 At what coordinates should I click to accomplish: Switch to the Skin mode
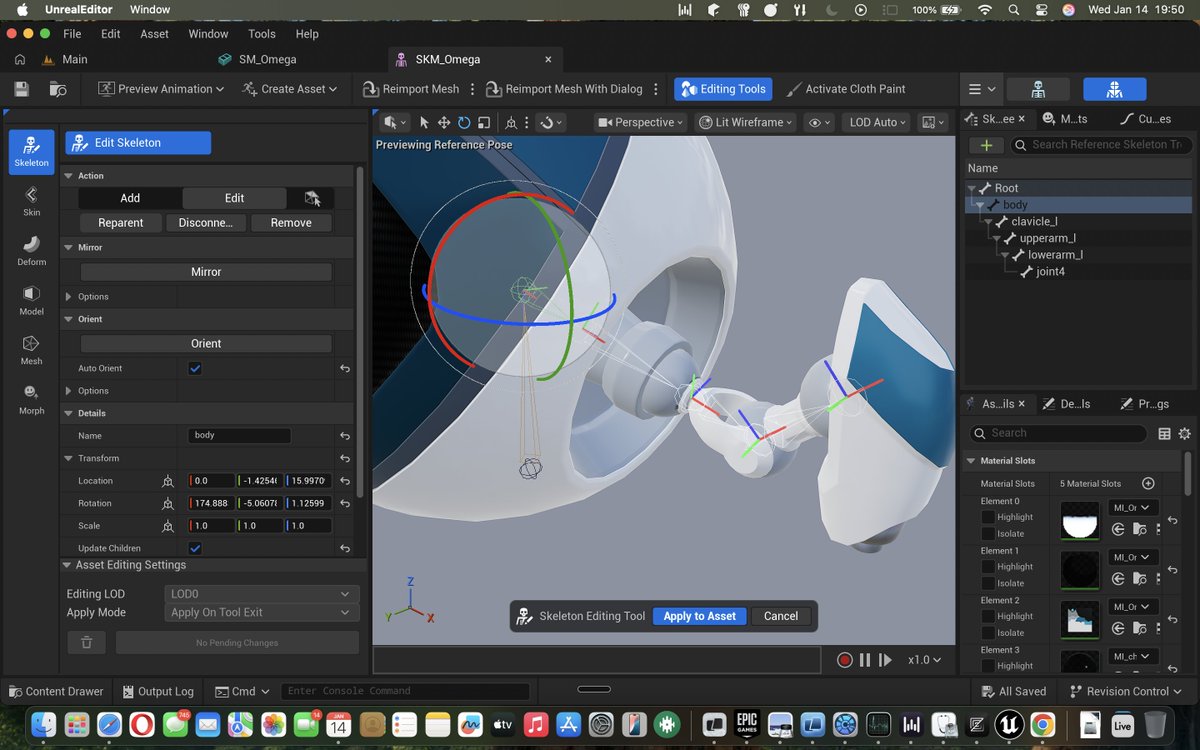(x=31, y=201)
